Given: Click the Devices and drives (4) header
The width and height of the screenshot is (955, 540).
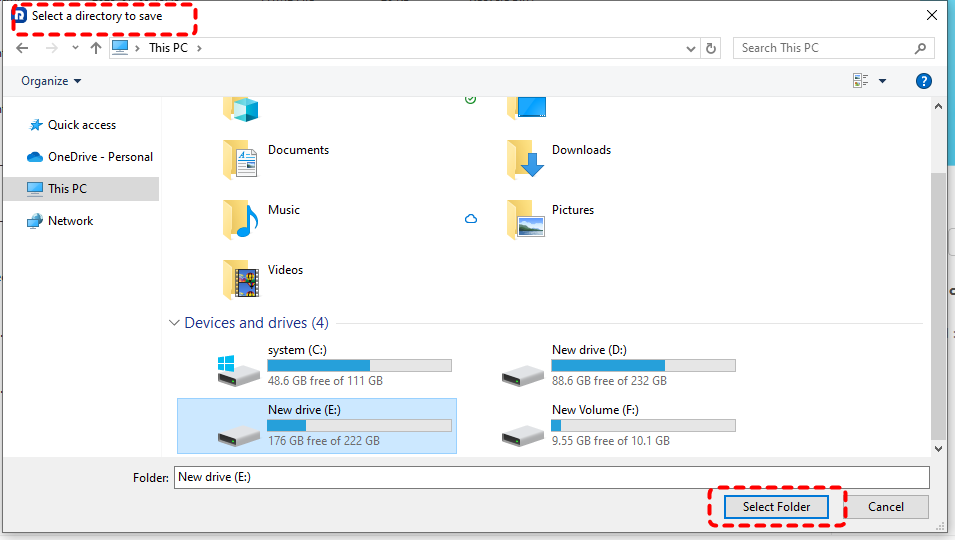Looking at the screenshot, I should [x=256, y=323].
